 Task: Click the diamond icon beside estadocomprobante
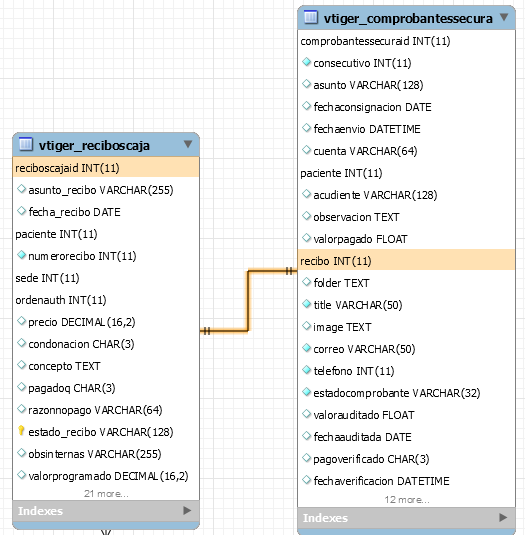tap(306, 392)
